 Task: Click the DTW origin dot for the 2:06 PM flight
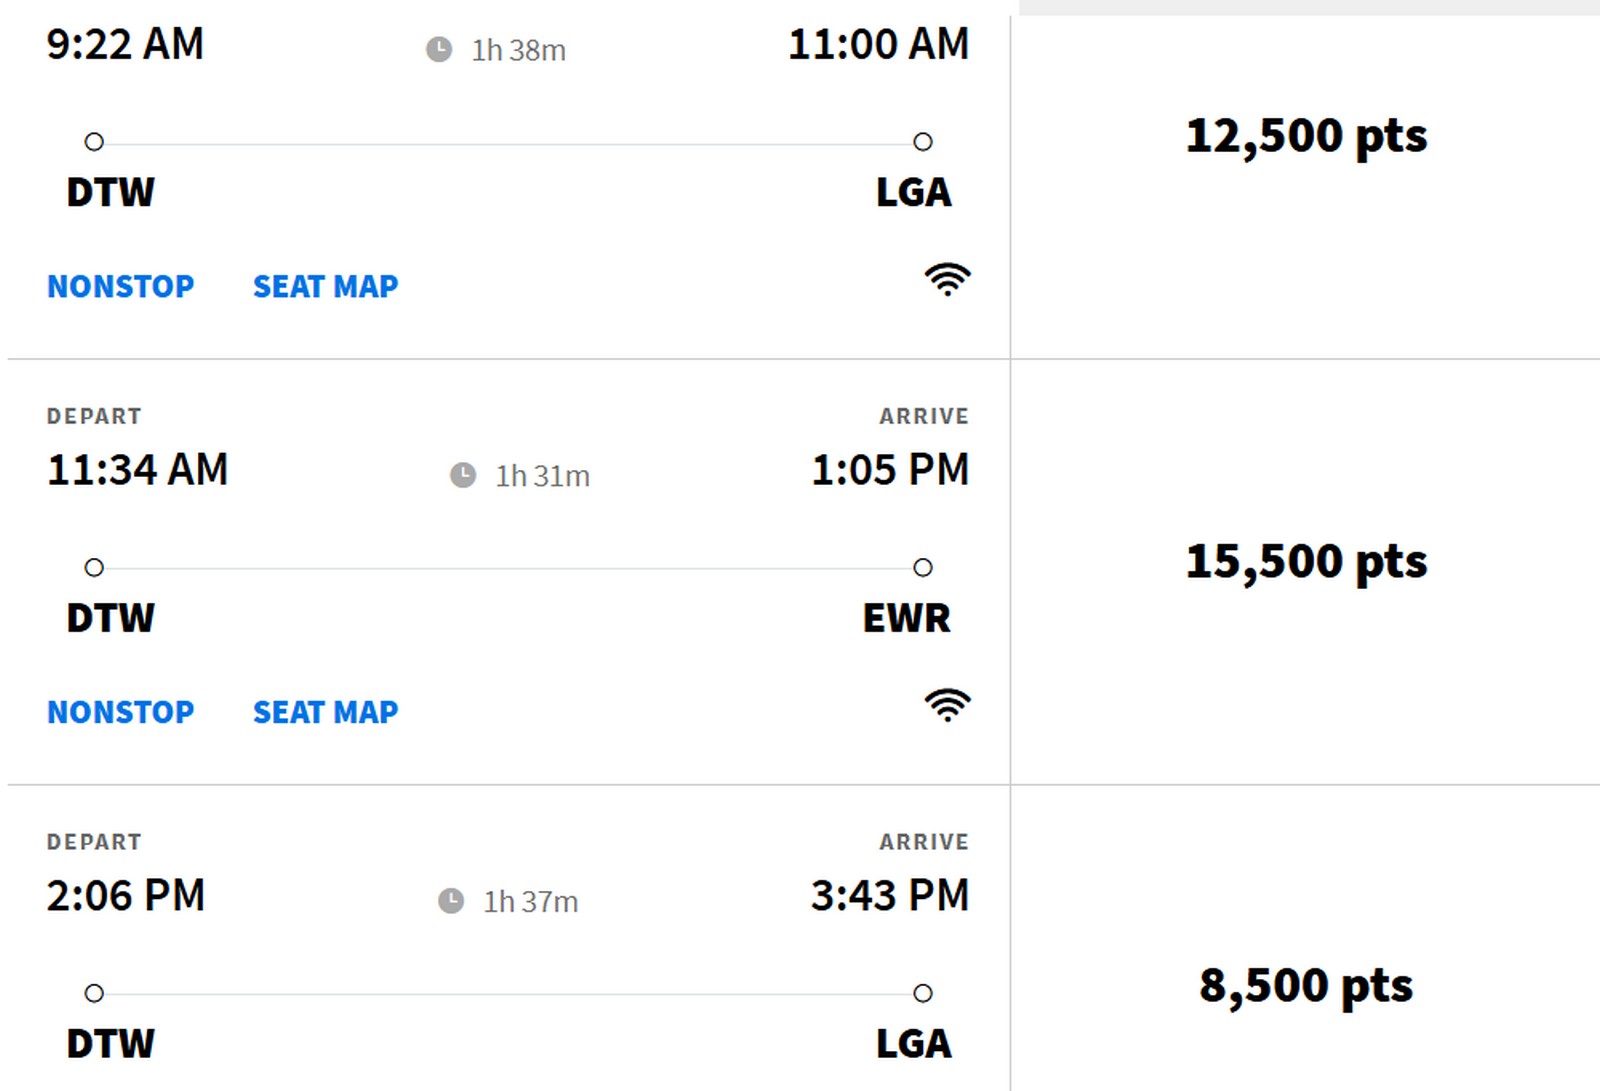(94, 993)
